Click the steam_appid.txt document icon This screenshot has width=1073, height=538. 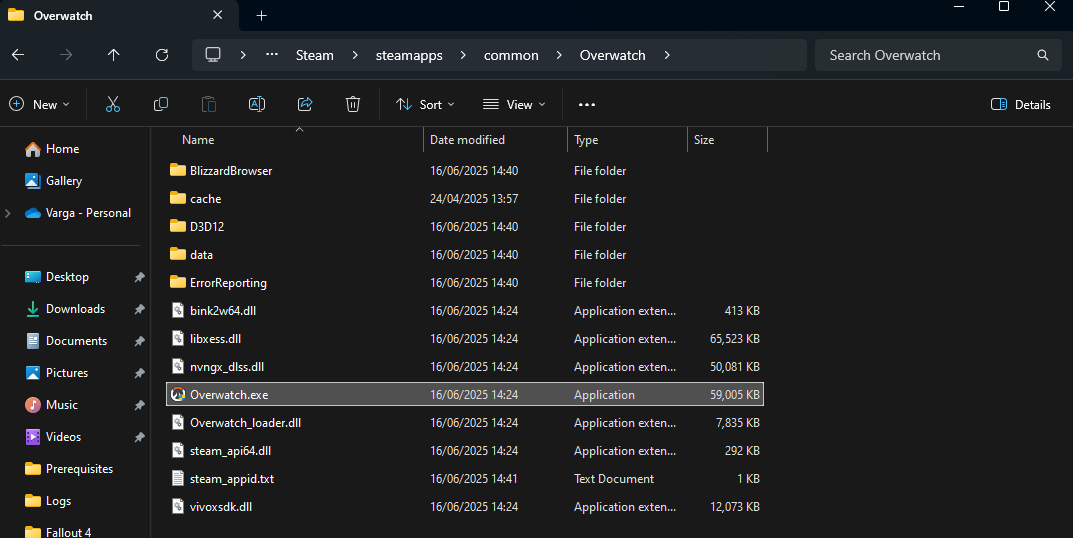click(178, 478)
